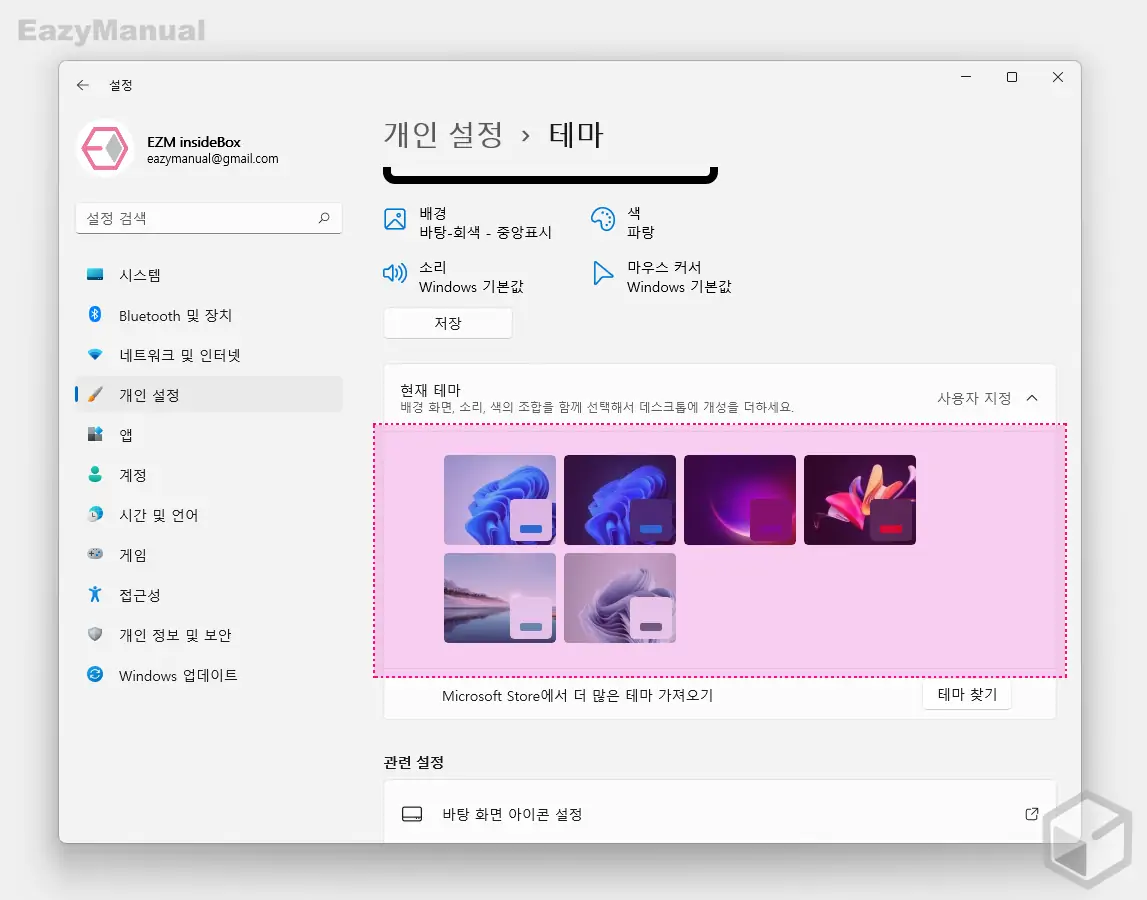This screenshot has width=1147, height=900.
Task: Open 개인 정보 및 보안 settings
Action: [208, 634]
